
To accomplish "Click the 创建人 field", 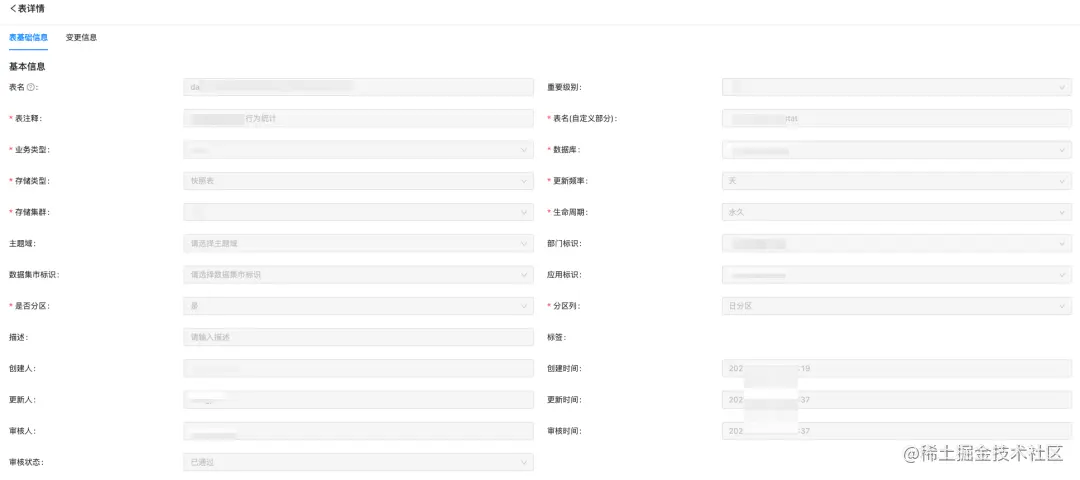I will coord(358,368).
